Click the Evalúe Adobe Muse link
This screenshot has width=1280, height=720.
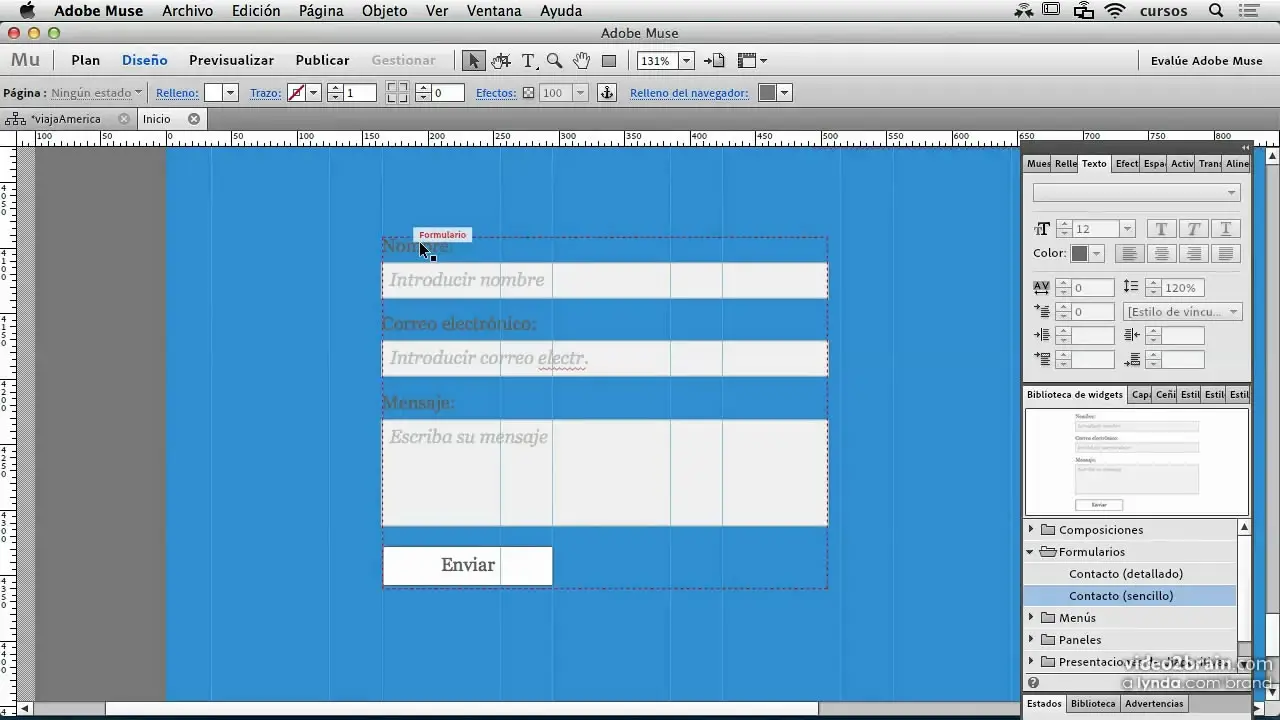1207,60
